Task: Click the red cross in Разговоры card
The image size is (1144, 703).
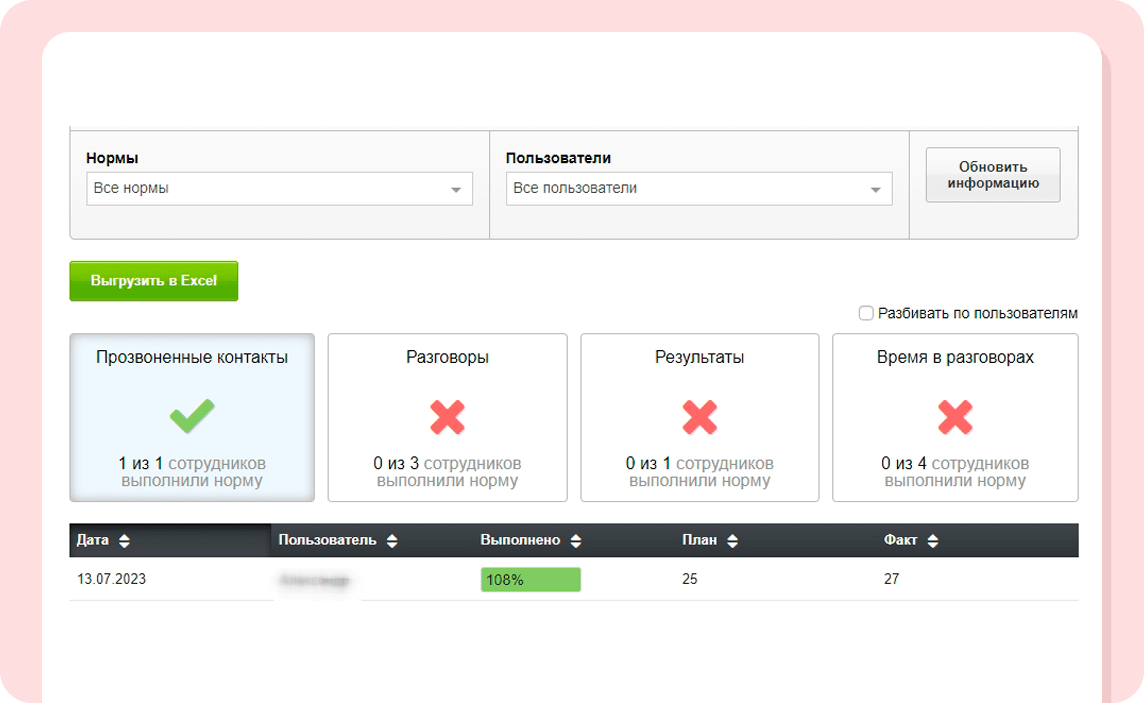Action: point(447,417)
